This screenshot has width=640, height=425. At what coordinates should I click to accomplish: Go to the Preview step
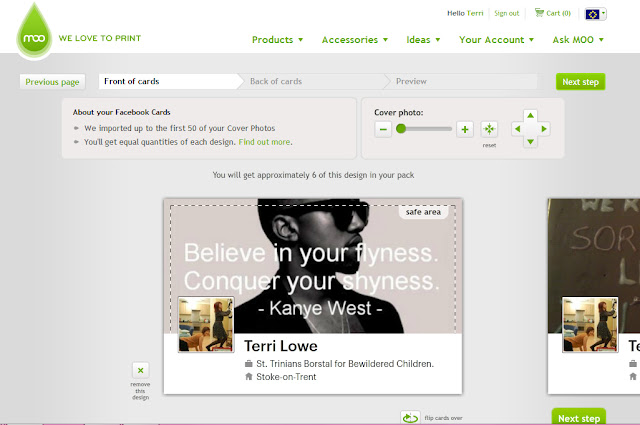coord(463,81)
